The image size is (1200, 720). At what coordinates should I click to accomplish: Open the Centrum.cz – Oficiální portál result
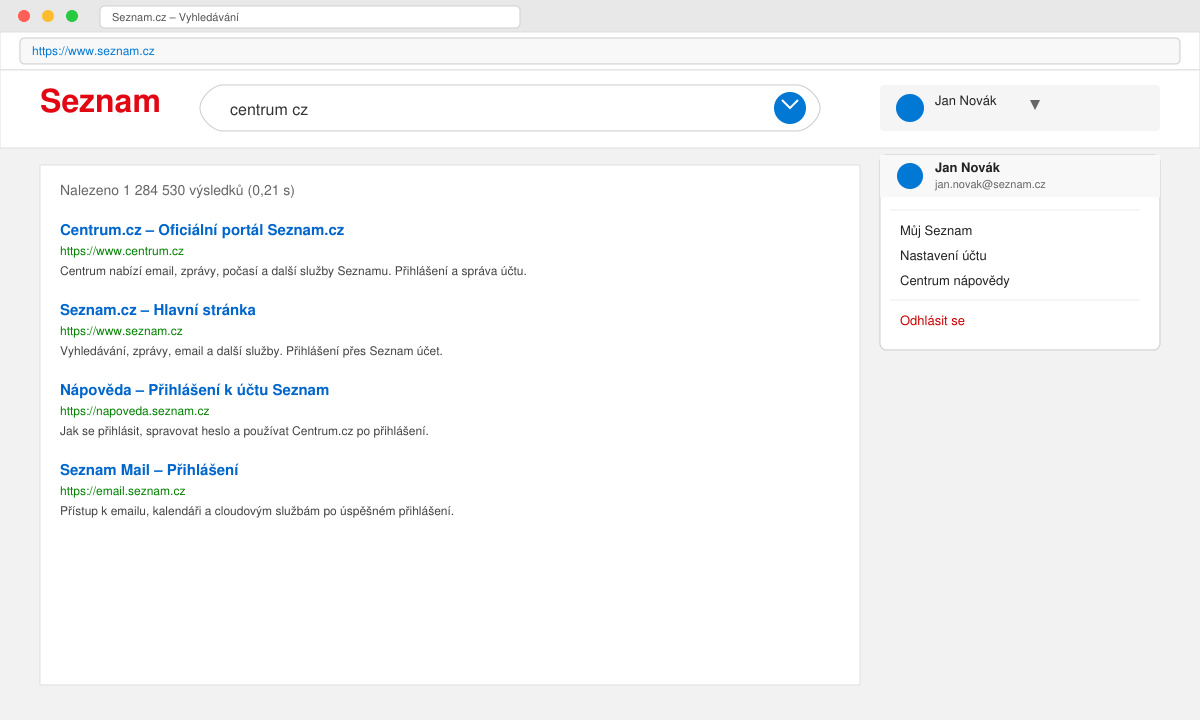202,230
